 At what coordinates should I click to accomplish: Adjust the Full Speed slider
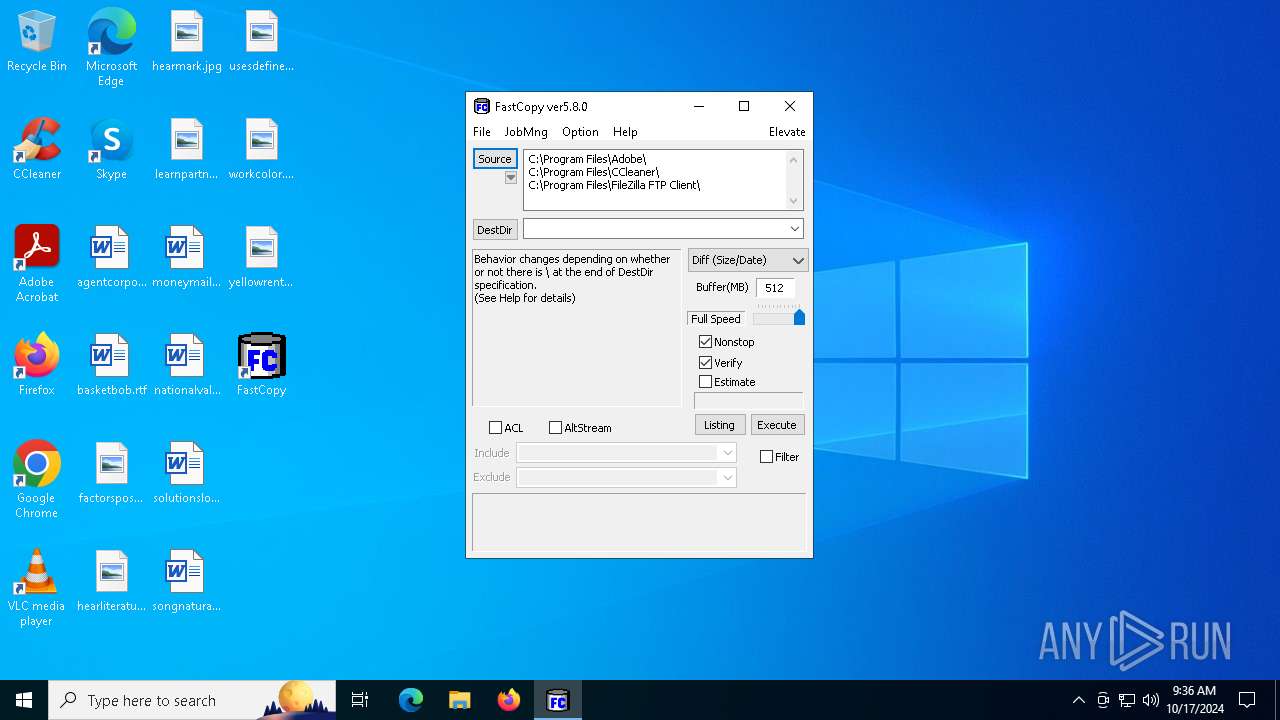[x=779, y=318]
